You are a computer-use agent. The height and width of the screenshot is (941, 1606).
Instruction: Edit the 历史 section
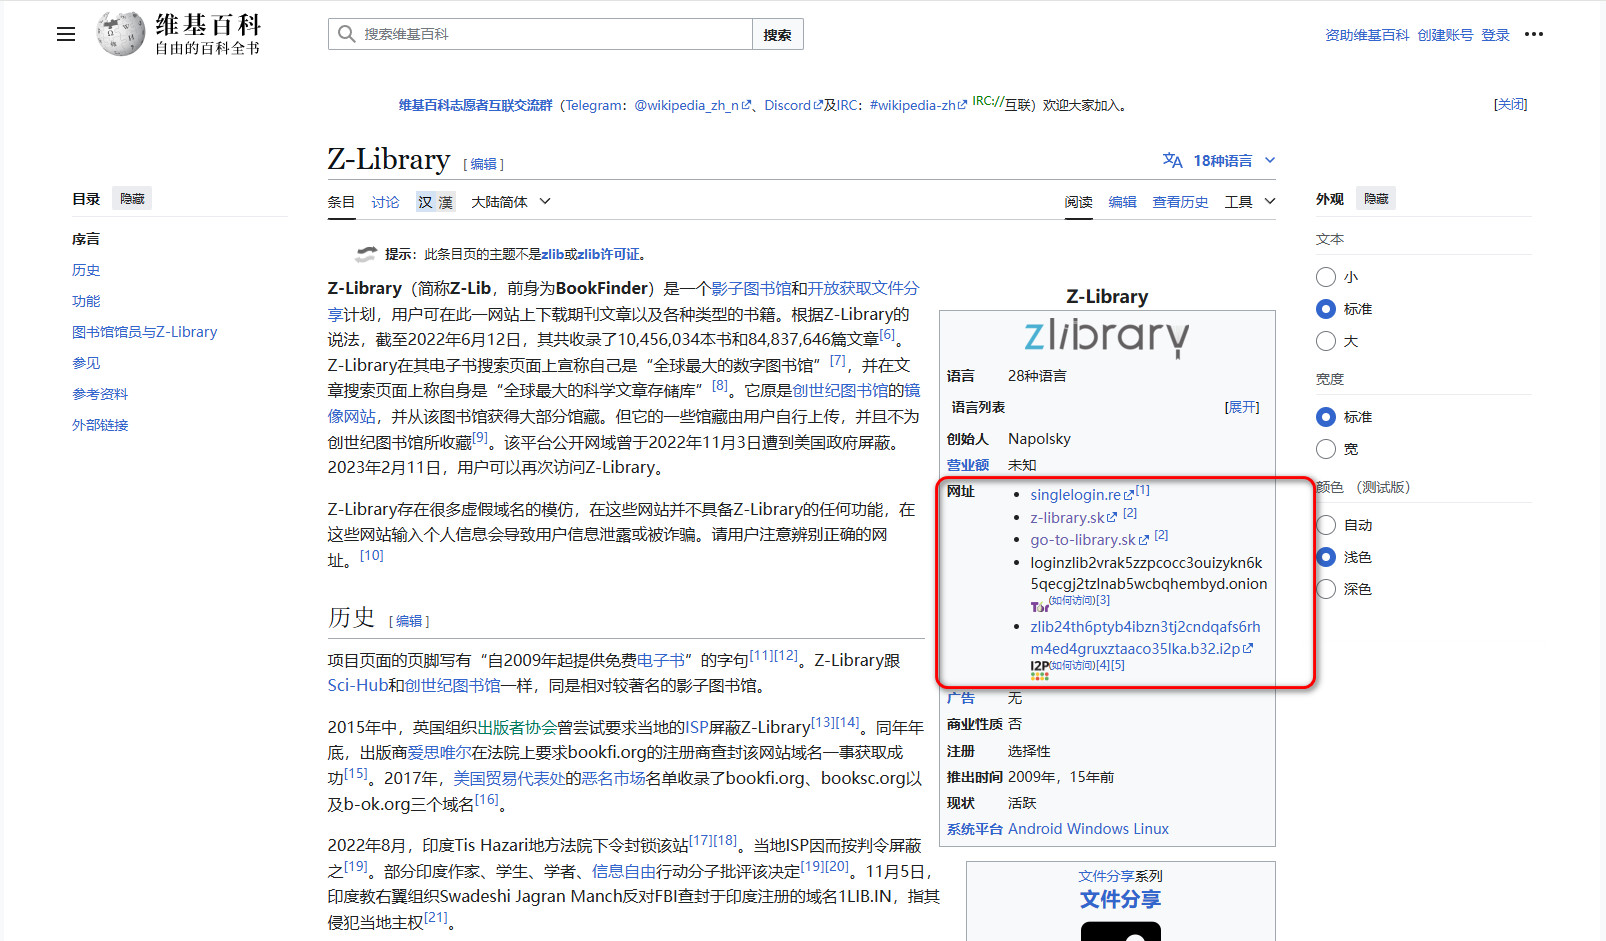pos(409,621)
